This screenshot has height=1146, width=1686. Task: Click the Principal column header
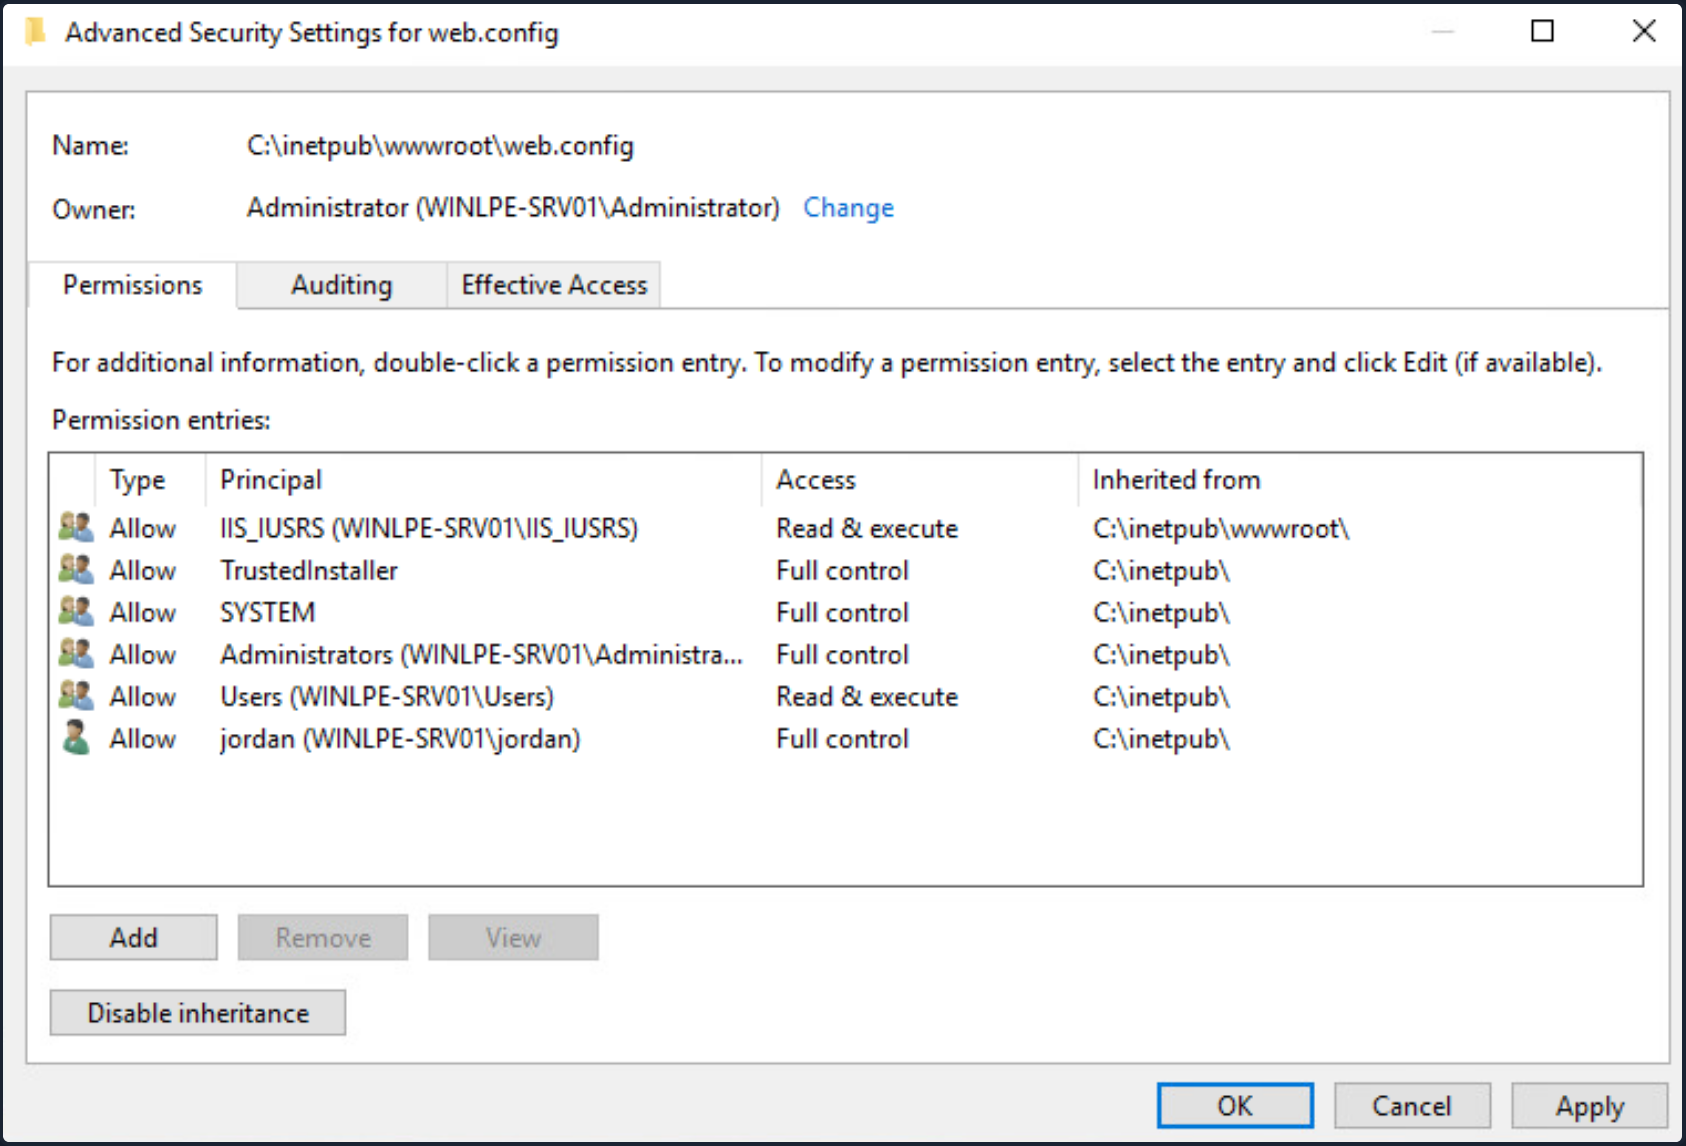[270, 479]
